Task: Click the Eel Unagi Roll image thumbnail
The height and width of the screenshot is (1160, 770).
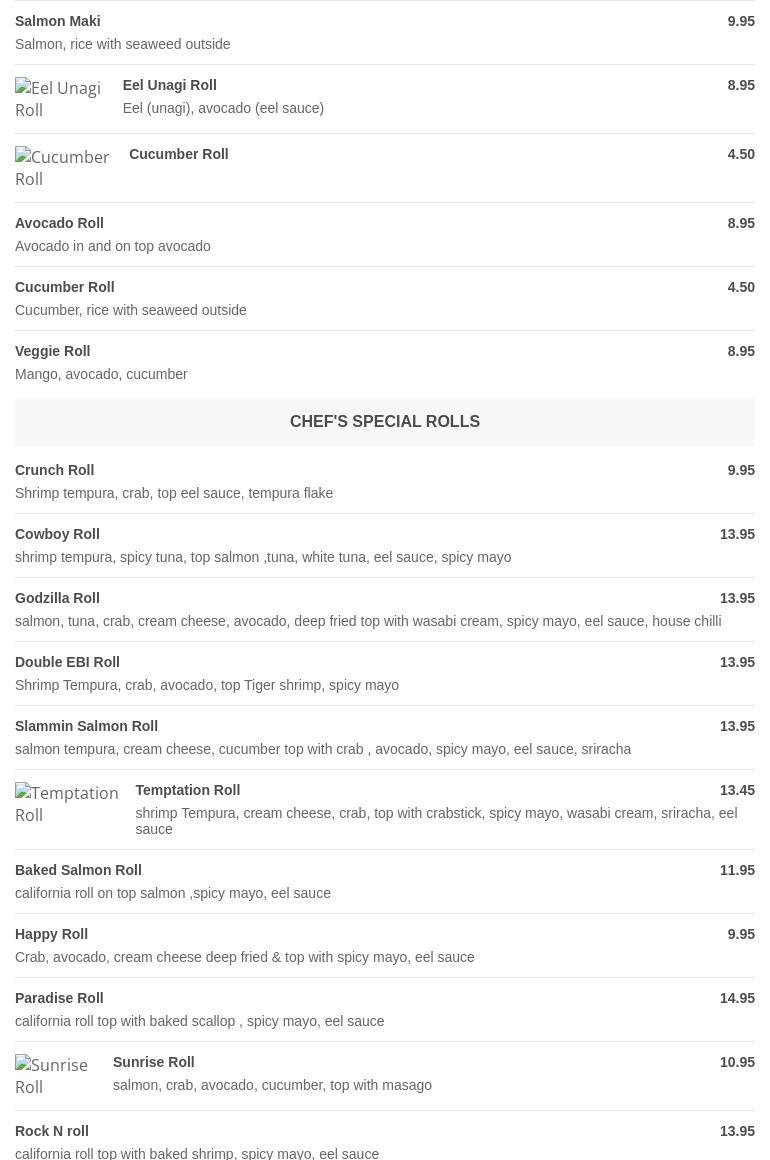Action: click(60, 99)
